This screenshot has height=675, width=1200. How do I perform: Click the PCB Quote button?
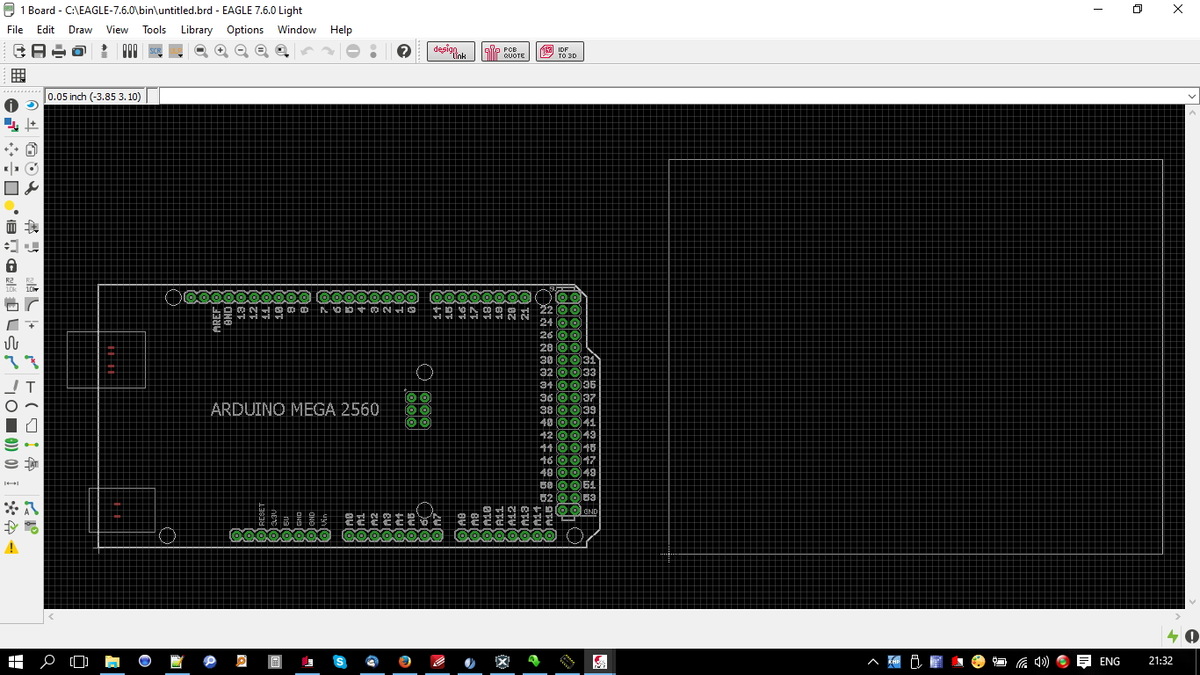[x=505, y=52]
